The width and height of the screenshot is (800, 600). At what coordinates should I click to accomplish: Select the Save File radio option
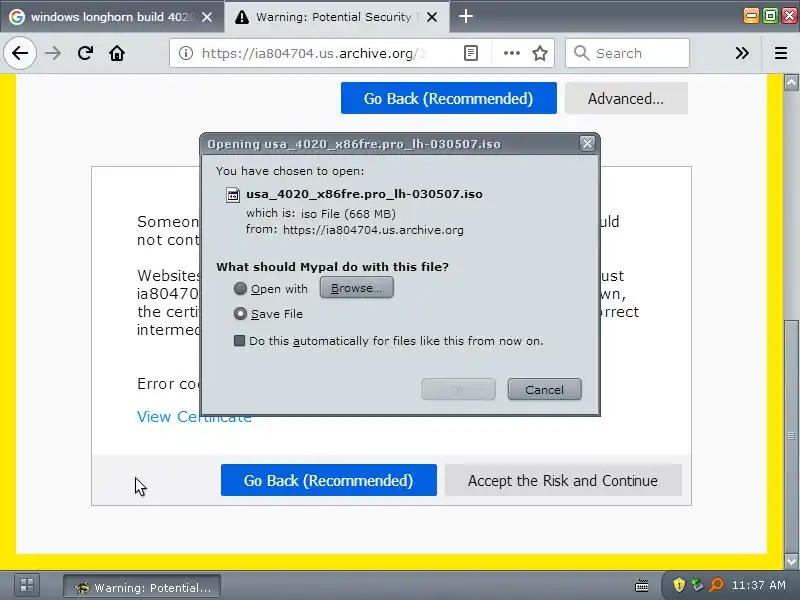pyautogui.click(x=240, y=313)
